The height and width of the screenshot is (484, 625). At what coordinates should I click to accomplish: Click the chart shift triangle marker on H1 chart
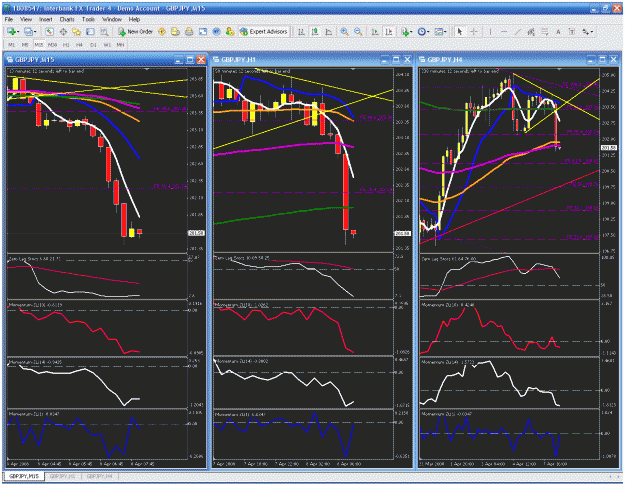353,69
